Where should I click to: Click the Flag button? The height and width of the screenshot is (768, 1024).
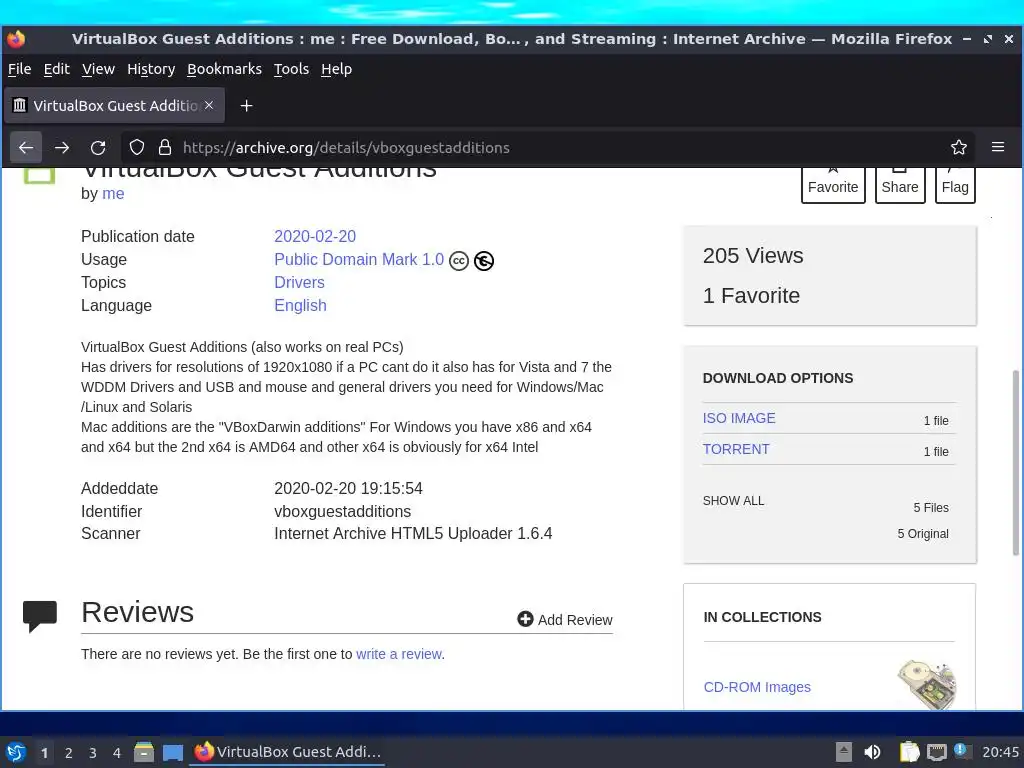pyautogui.click(x=955, y=185)
